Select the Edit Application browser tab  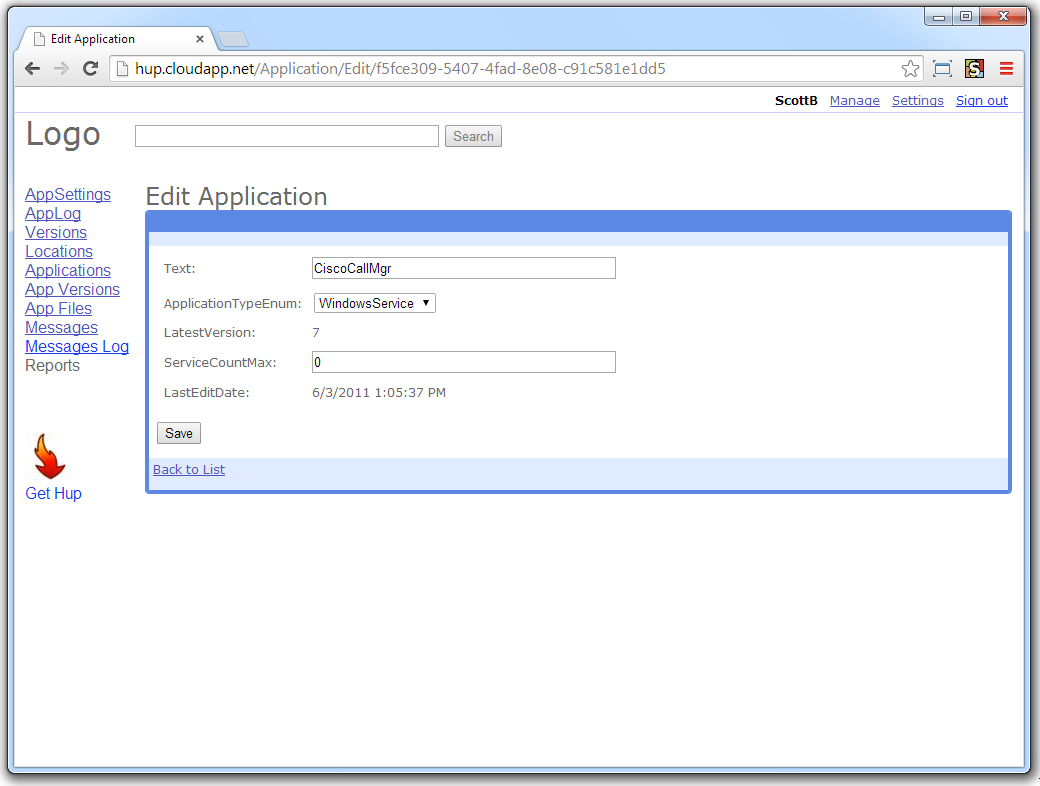pos(110,39)
